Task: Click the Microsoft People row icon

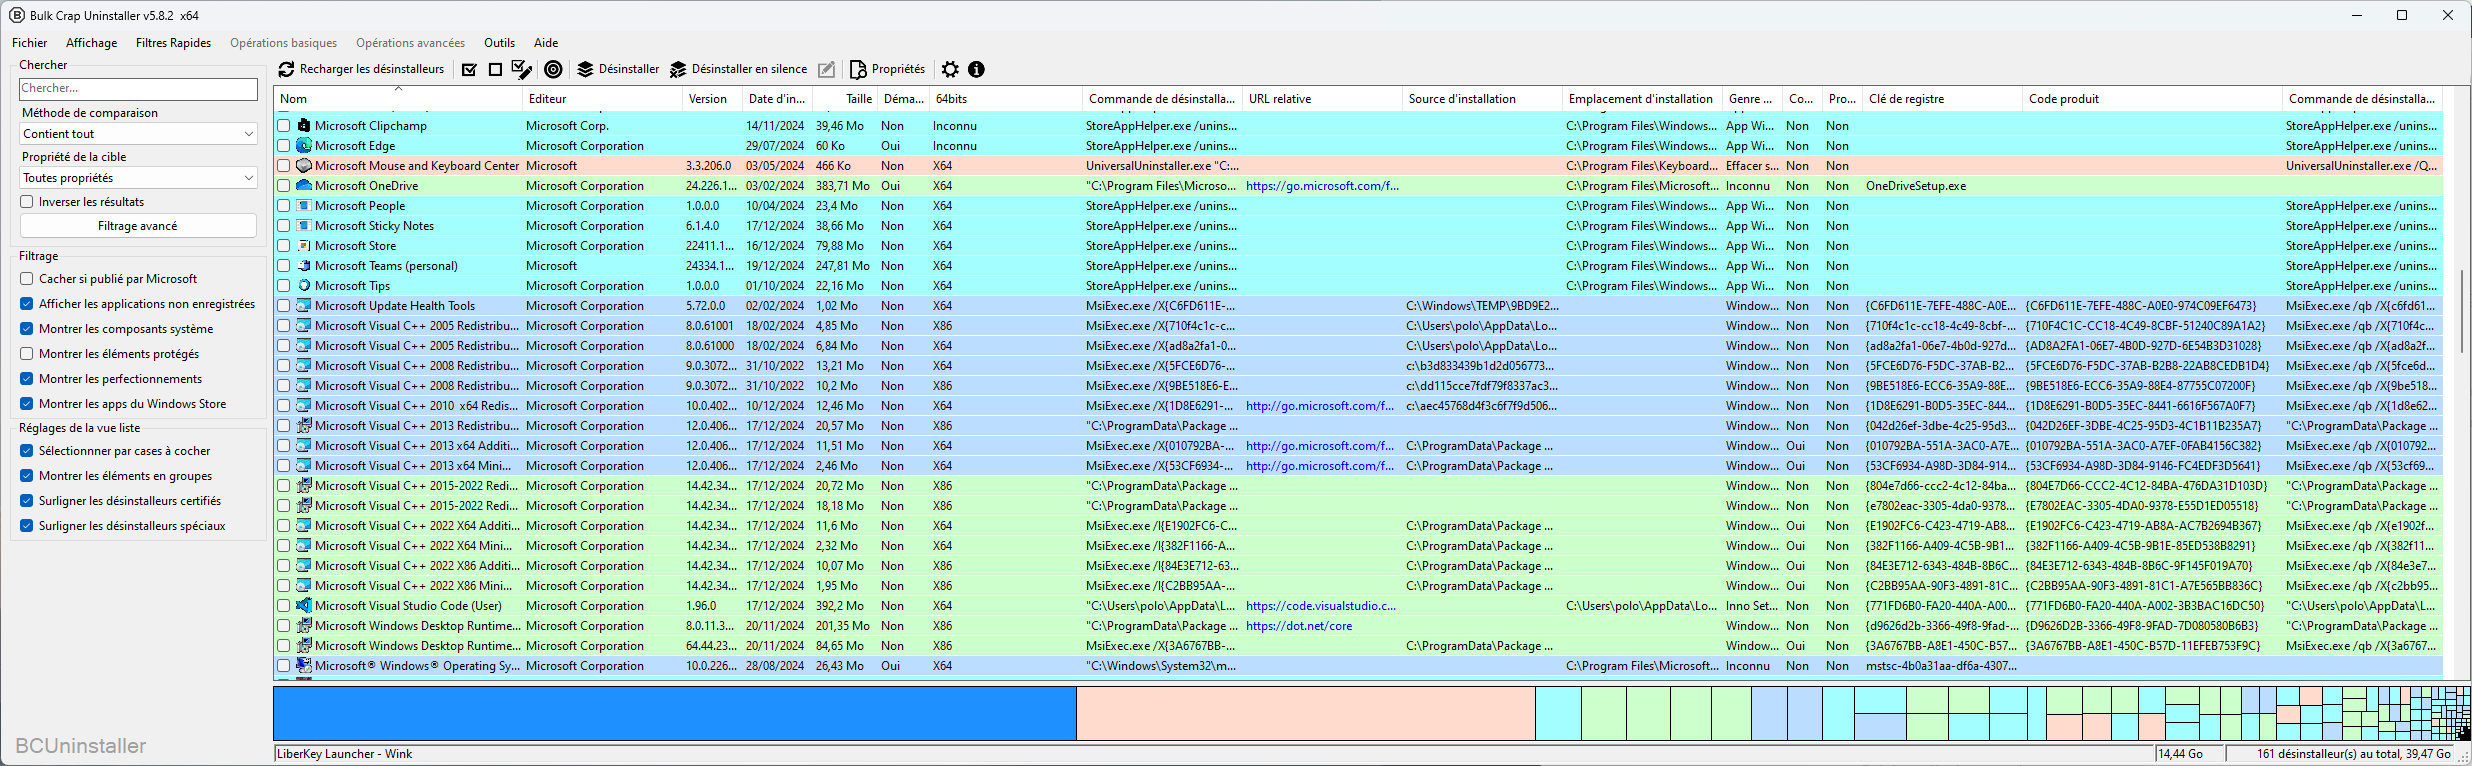Action: click(x=304, y=206)
